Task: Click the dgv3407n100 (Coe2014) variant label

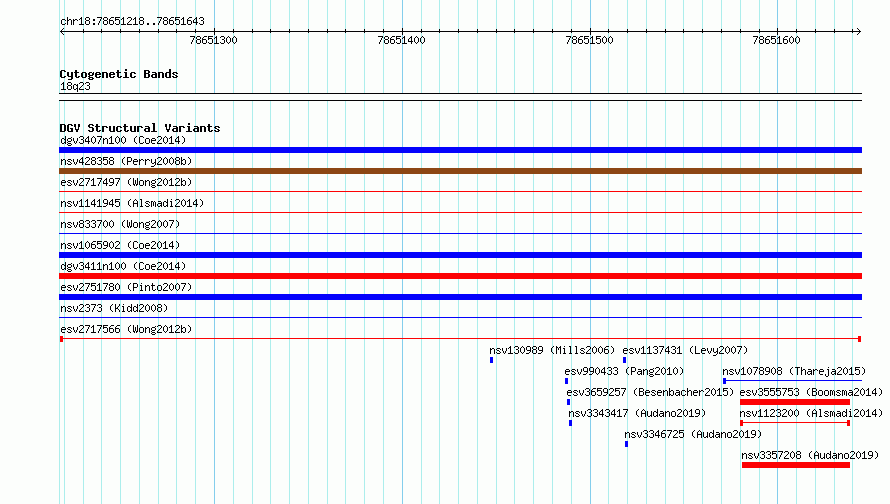Action: 123,140
